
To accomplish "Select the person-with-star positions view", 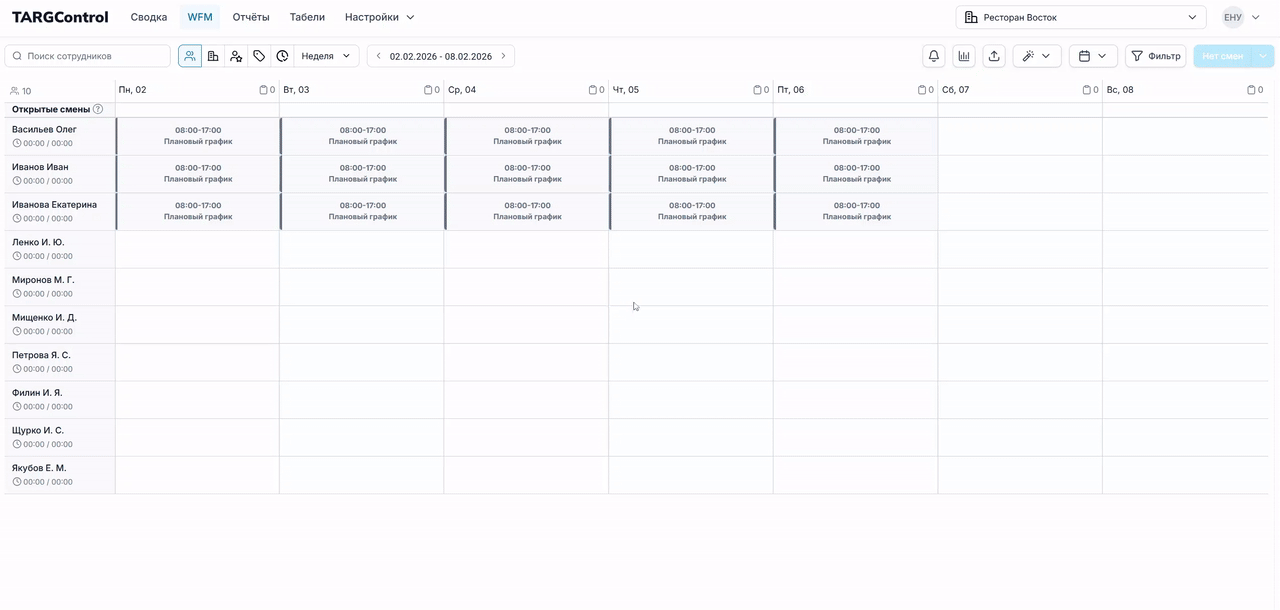I will [236, 56].
